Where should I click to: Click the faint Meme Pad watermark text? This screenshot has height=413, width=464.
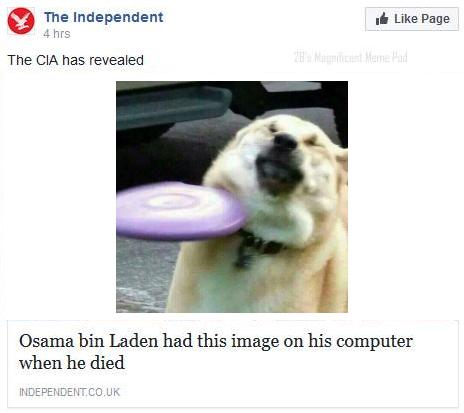[x=351, y=57]
